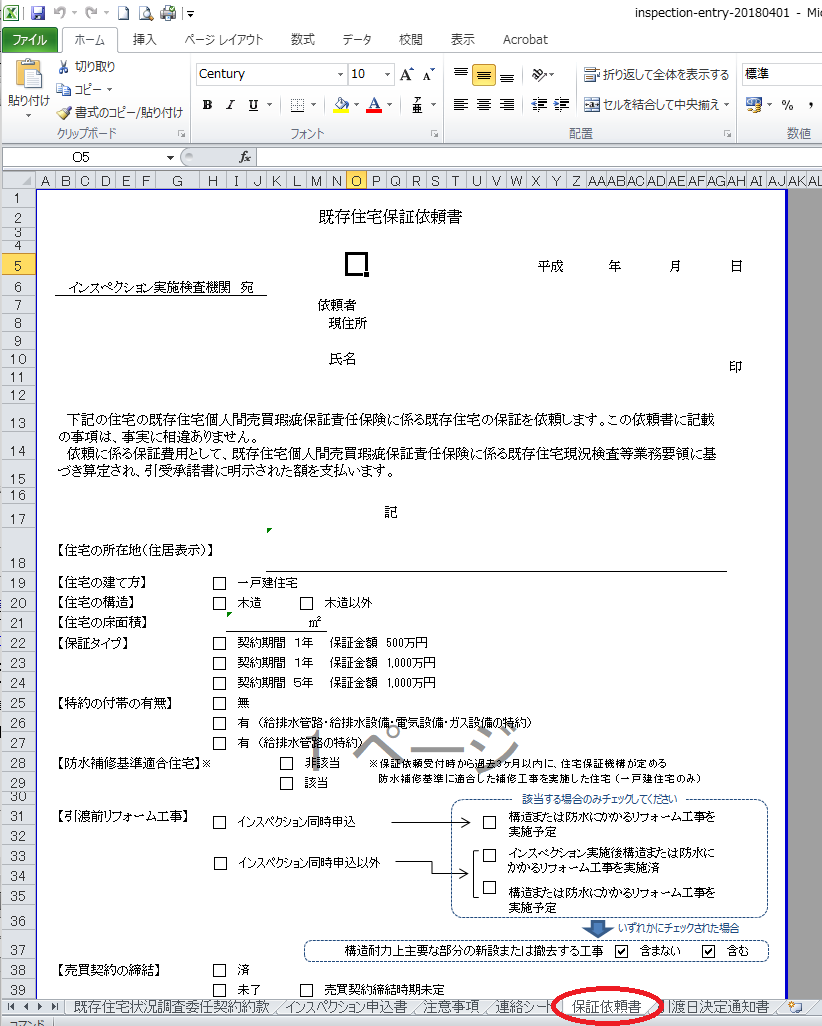Toggle the 含まない checkbox
This screenshot has height=1026, width=822.
pos(621,951)
